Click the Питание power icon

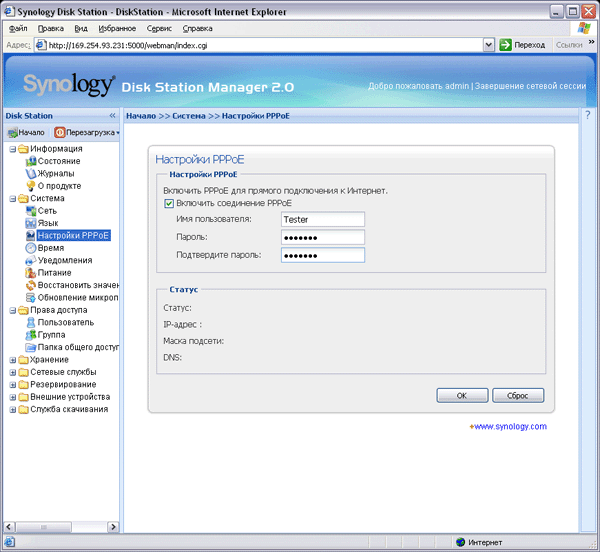click(31, 273)
